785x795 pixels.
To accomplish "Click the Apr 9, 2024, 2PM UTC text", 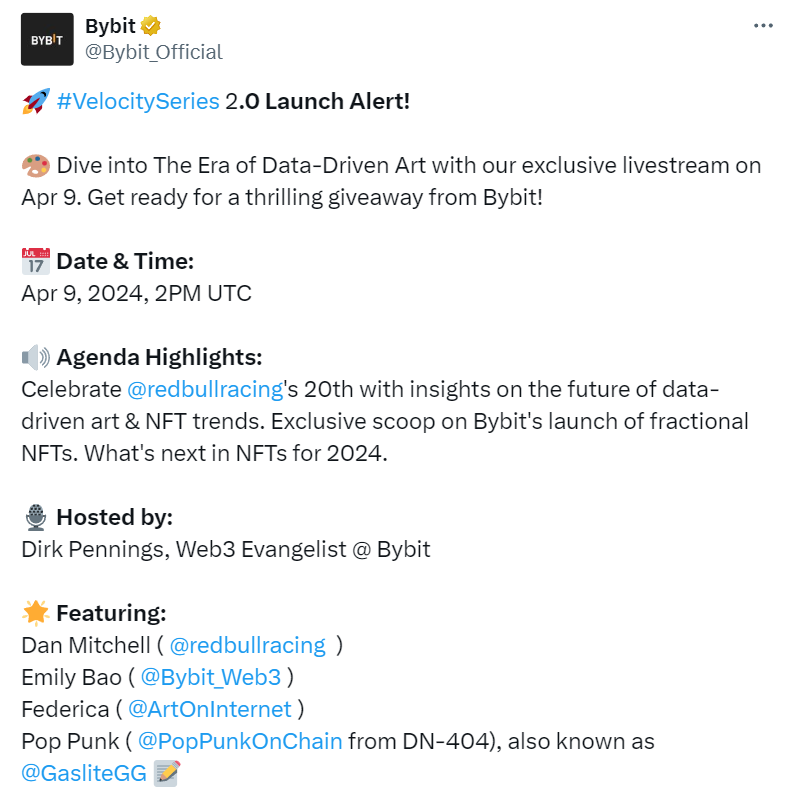I will pyautogui.click(x=136, y=294).
